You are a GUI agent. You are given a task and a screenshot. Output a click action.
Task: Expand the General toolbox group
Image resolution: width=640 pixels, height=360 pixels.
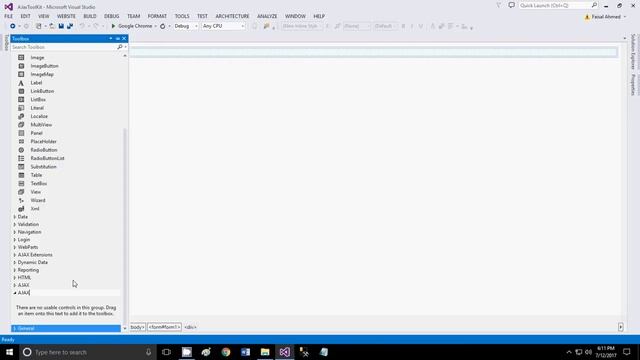click(x=15, y=329)
